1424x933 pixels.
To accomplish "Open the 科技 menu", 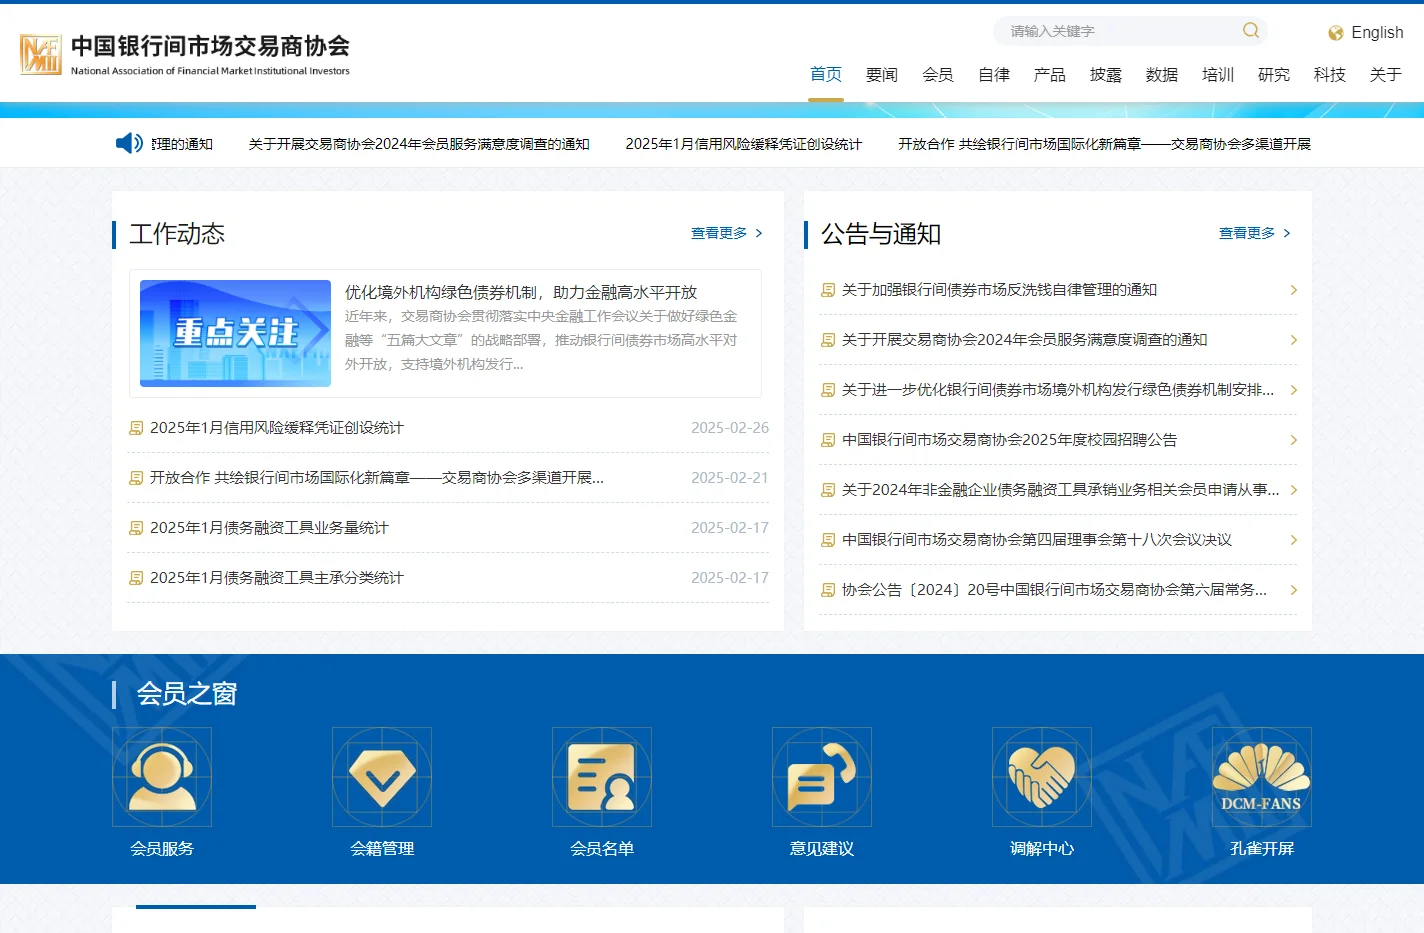I will click(1330, 74).
